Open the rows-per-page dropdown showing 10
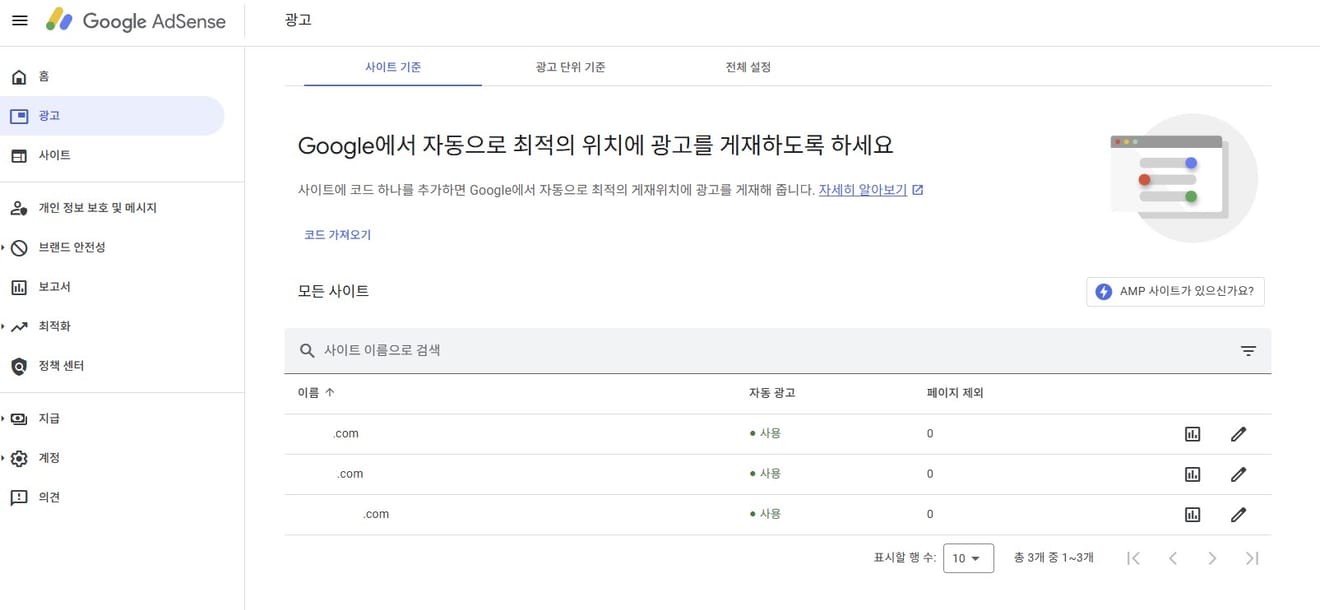The height and width of the screenshot is (610, 1320). tap(968, 558)
